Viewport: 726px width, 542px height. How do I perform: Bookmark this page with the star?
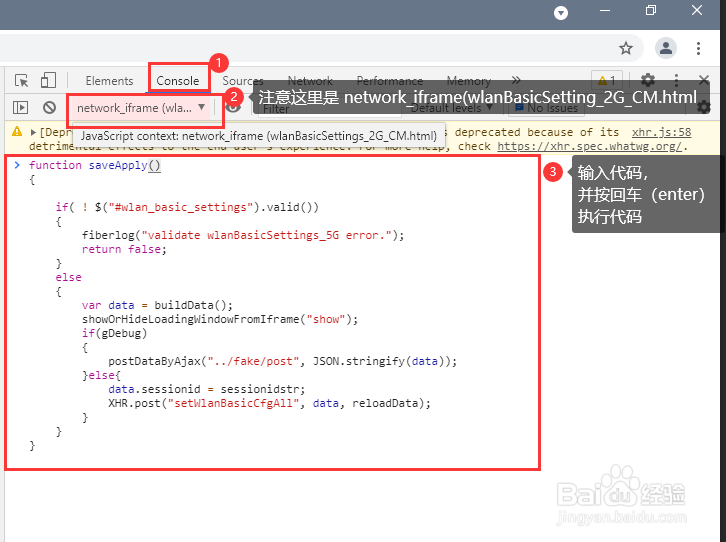coord(626,48)
